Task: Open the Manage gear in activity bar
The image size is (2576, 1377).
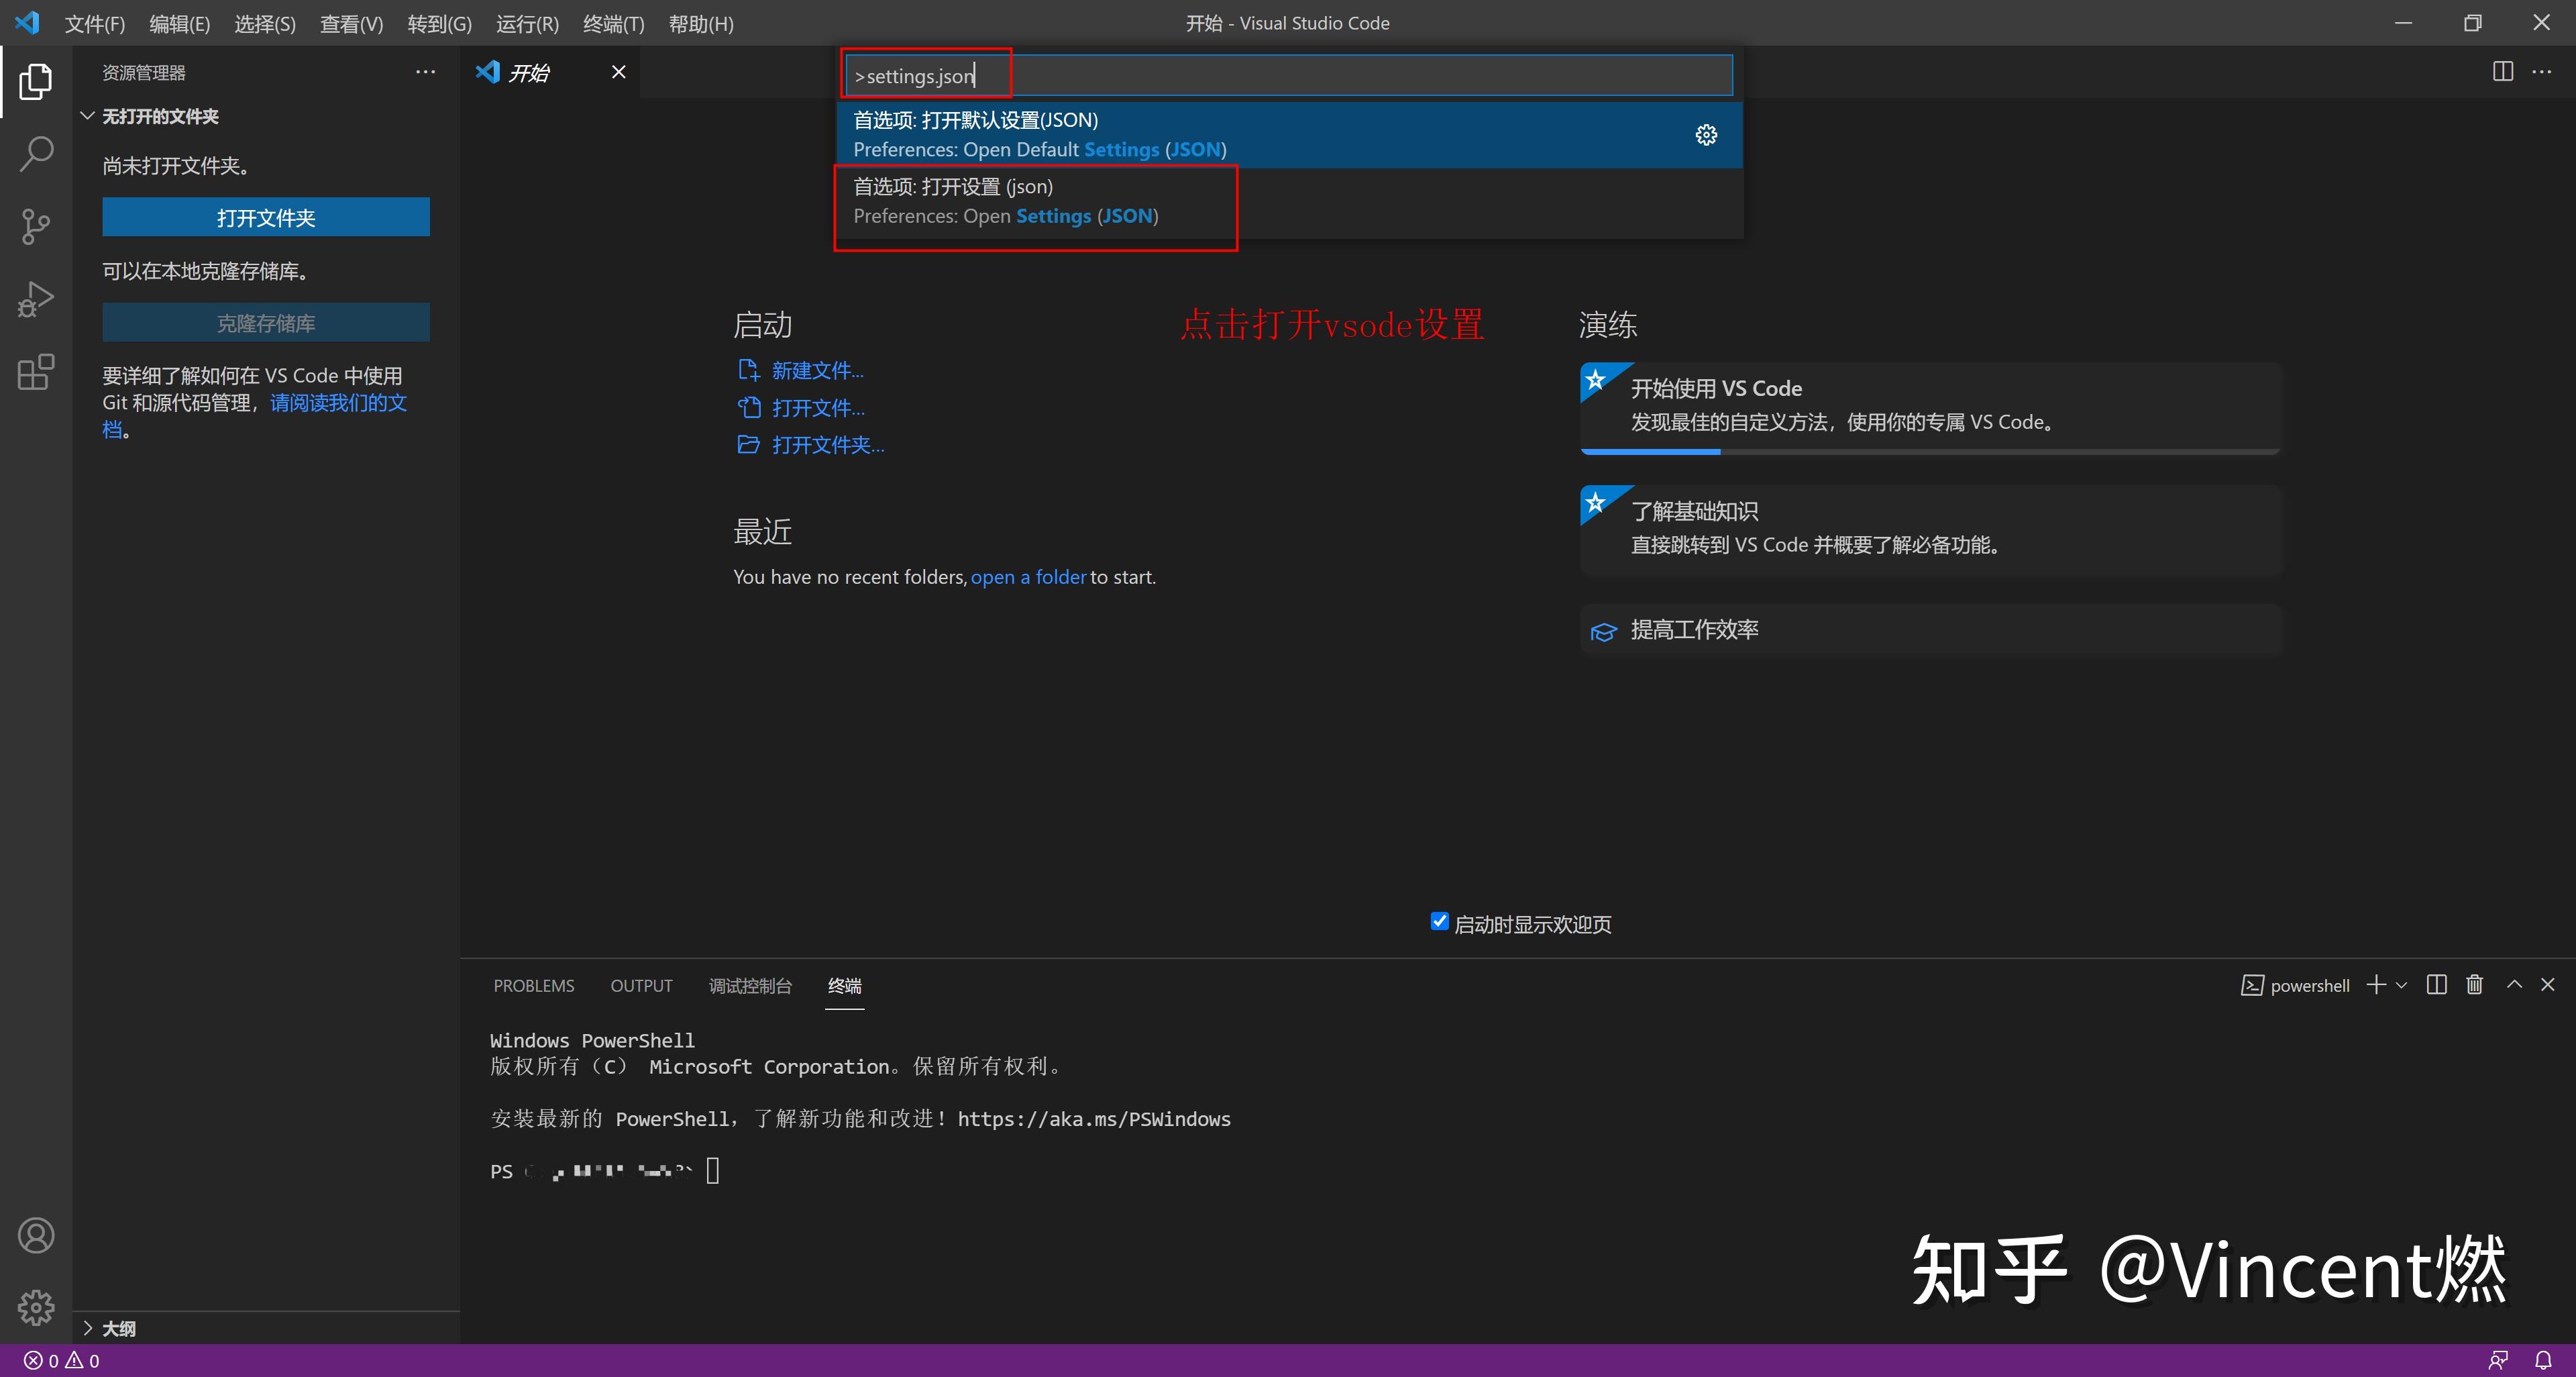Action: tap(36, 1307)
